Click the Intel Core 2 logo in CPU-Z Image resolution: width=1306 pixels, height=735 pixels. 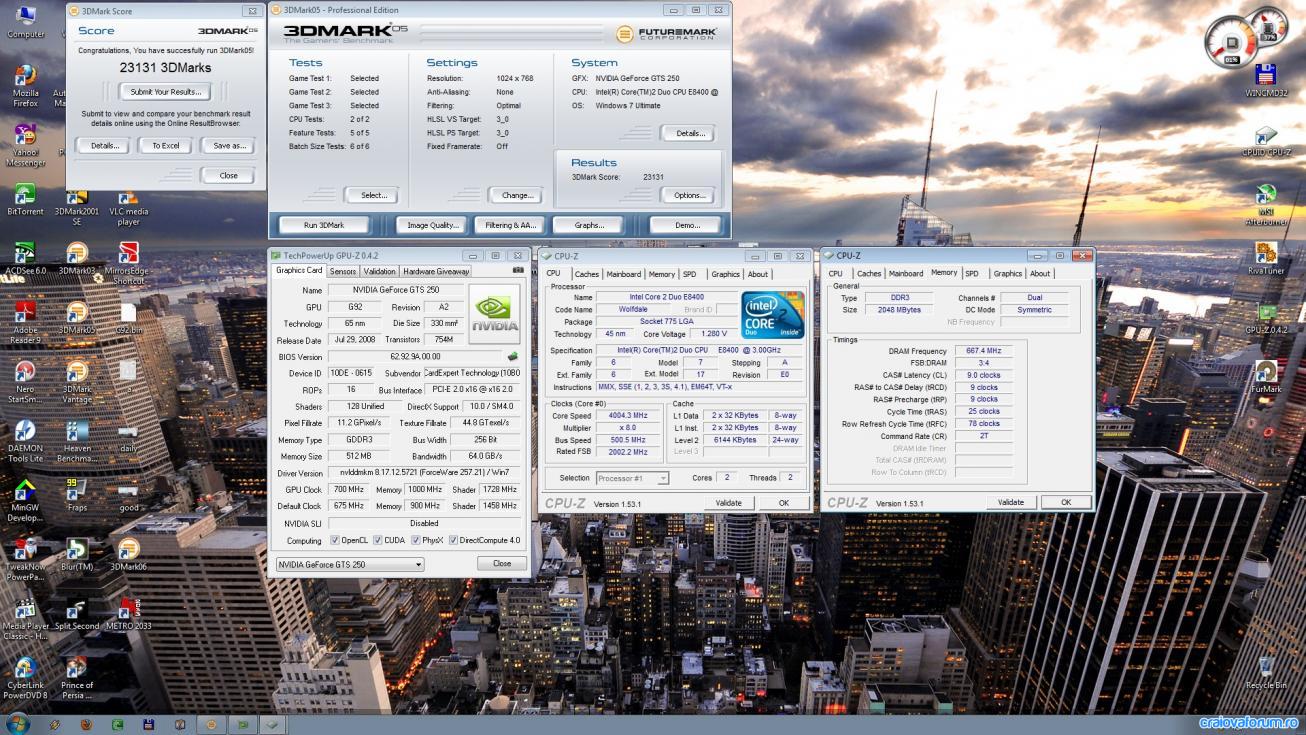[x=773, y=315]
